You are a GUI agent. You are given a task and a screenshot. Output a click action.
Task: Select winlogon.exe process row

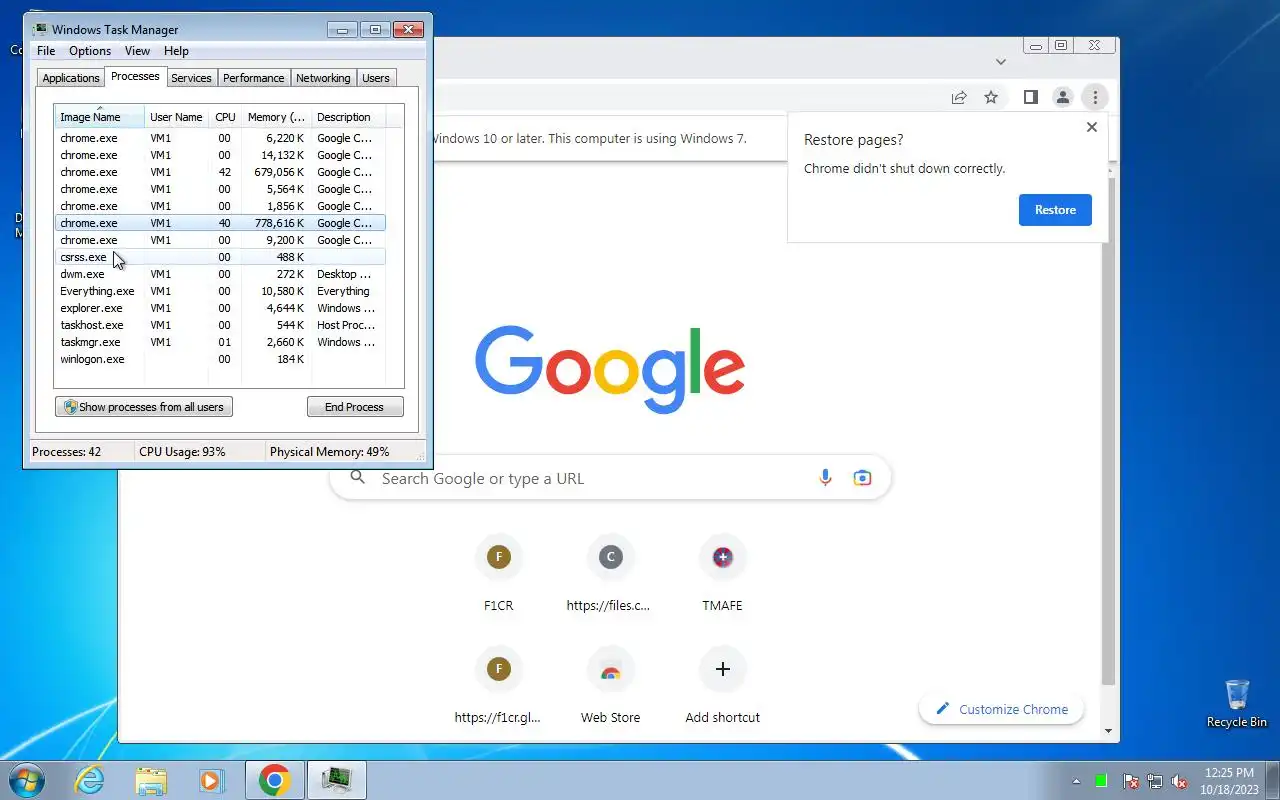(x=219, y=359)
